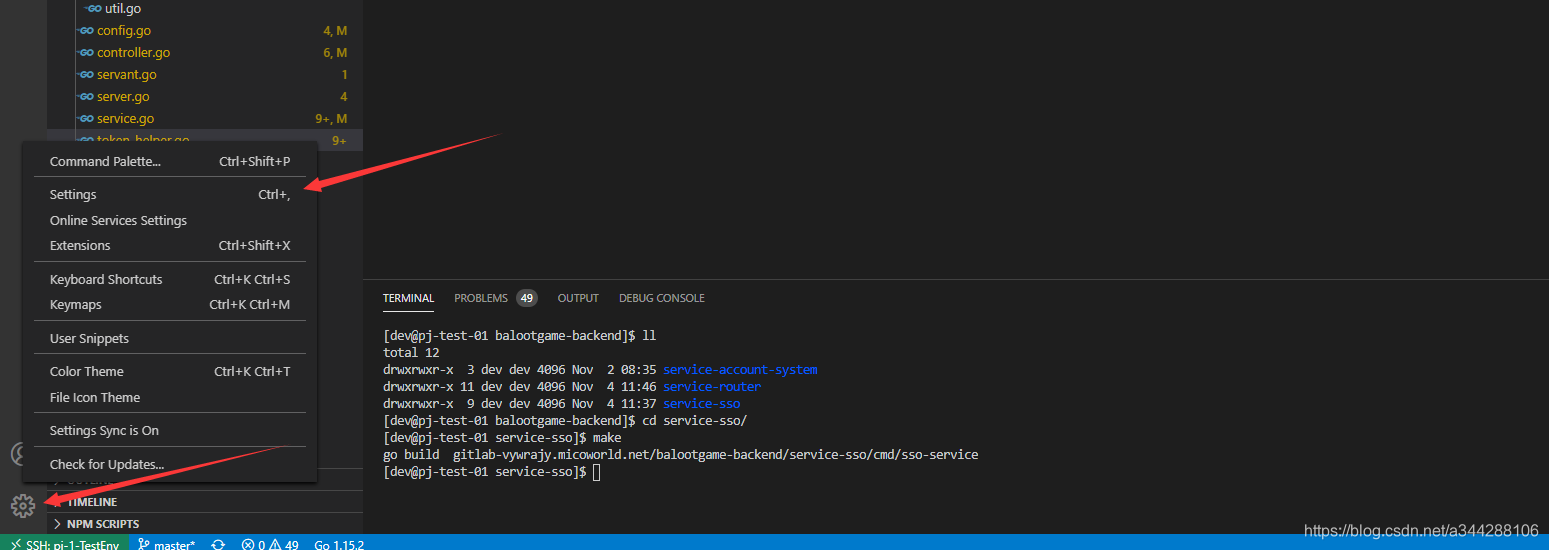Open Extensions from the Manage menu

point(170,245)
